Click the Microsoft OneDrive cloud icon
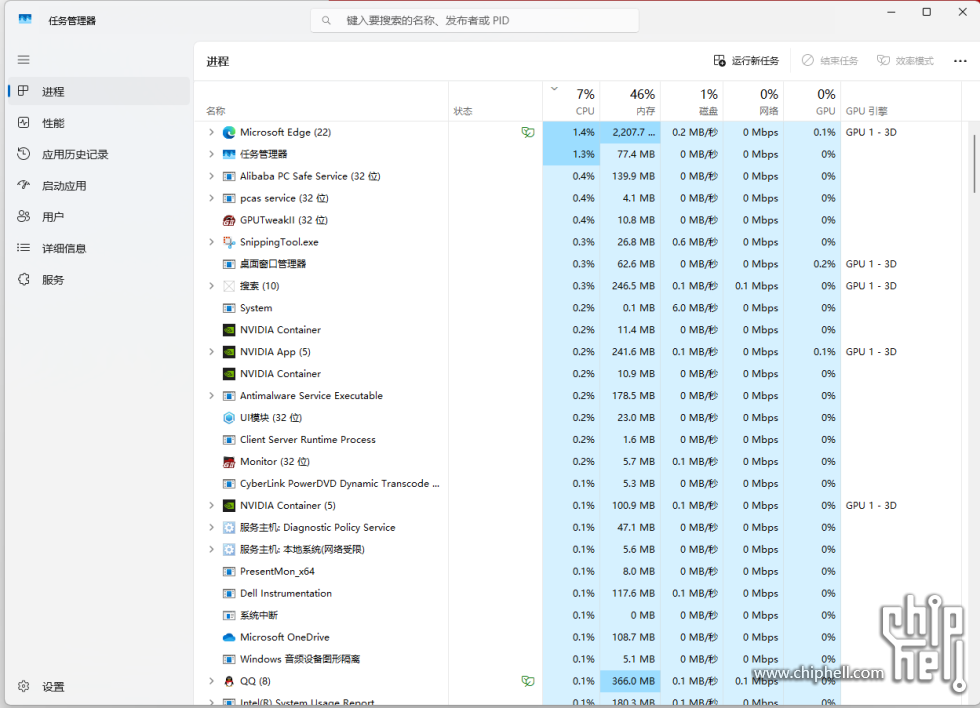Image resolution: width=980 pixels, height=708 pixels. (x=229, y=637)
